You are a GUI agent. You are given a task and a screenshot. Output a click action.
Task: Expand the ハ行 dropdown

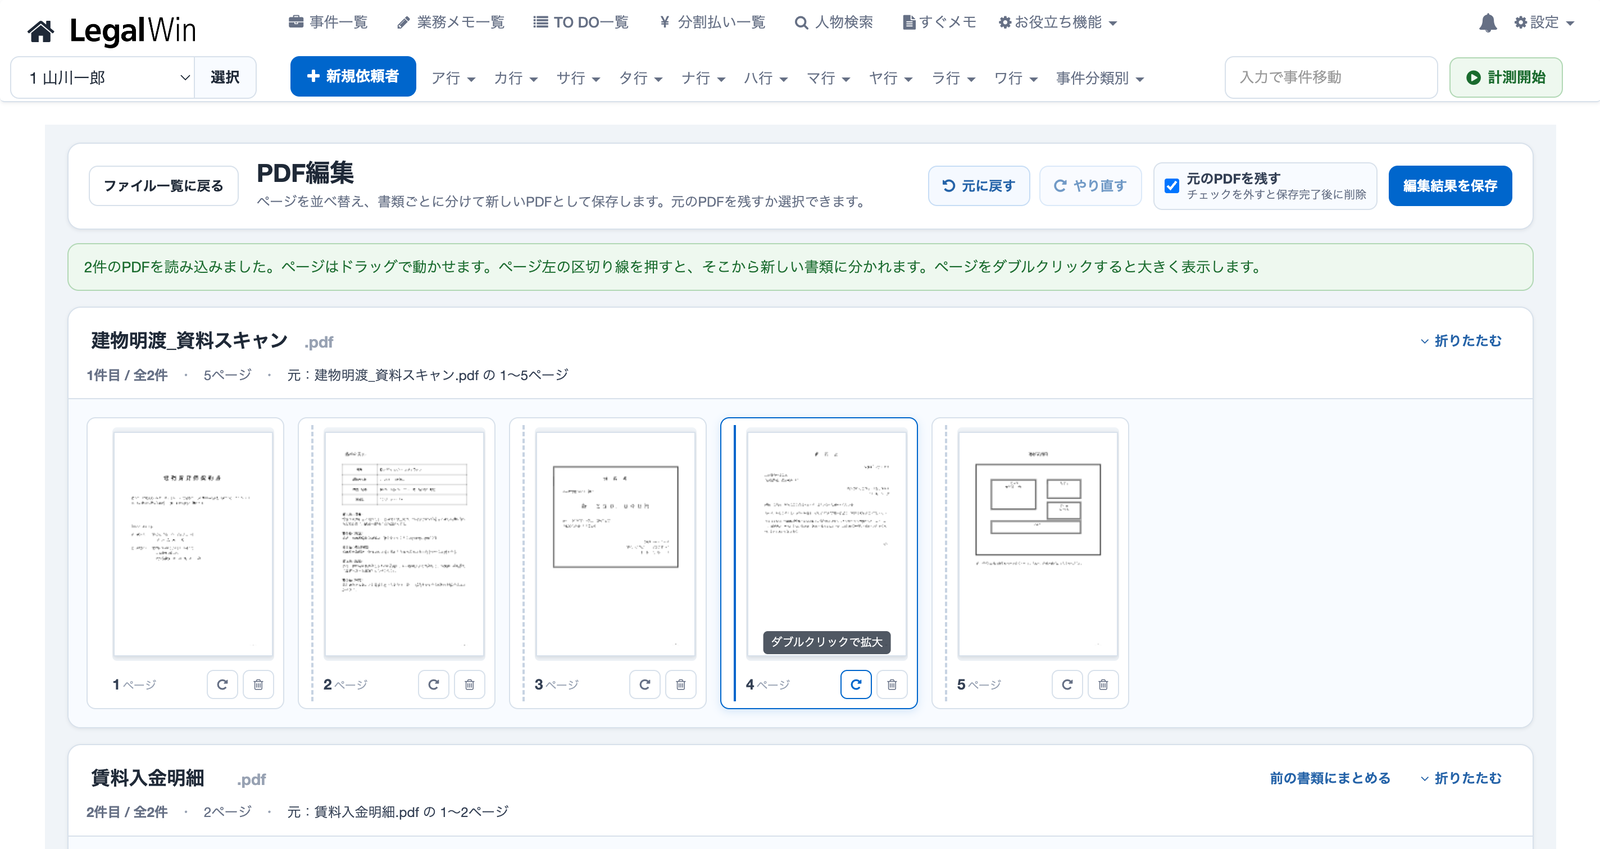pos(766,78)
